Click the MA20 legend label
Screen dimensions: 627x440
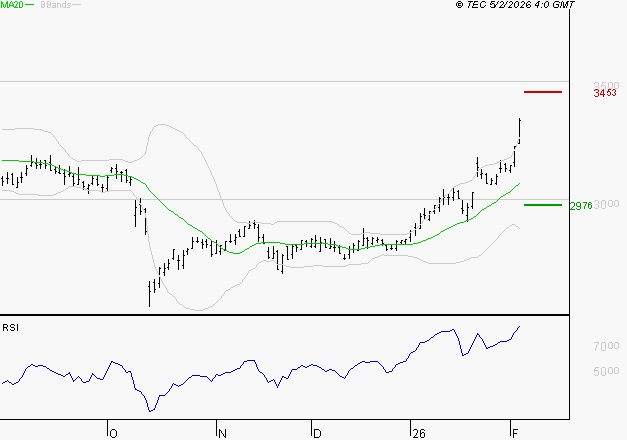12,5
